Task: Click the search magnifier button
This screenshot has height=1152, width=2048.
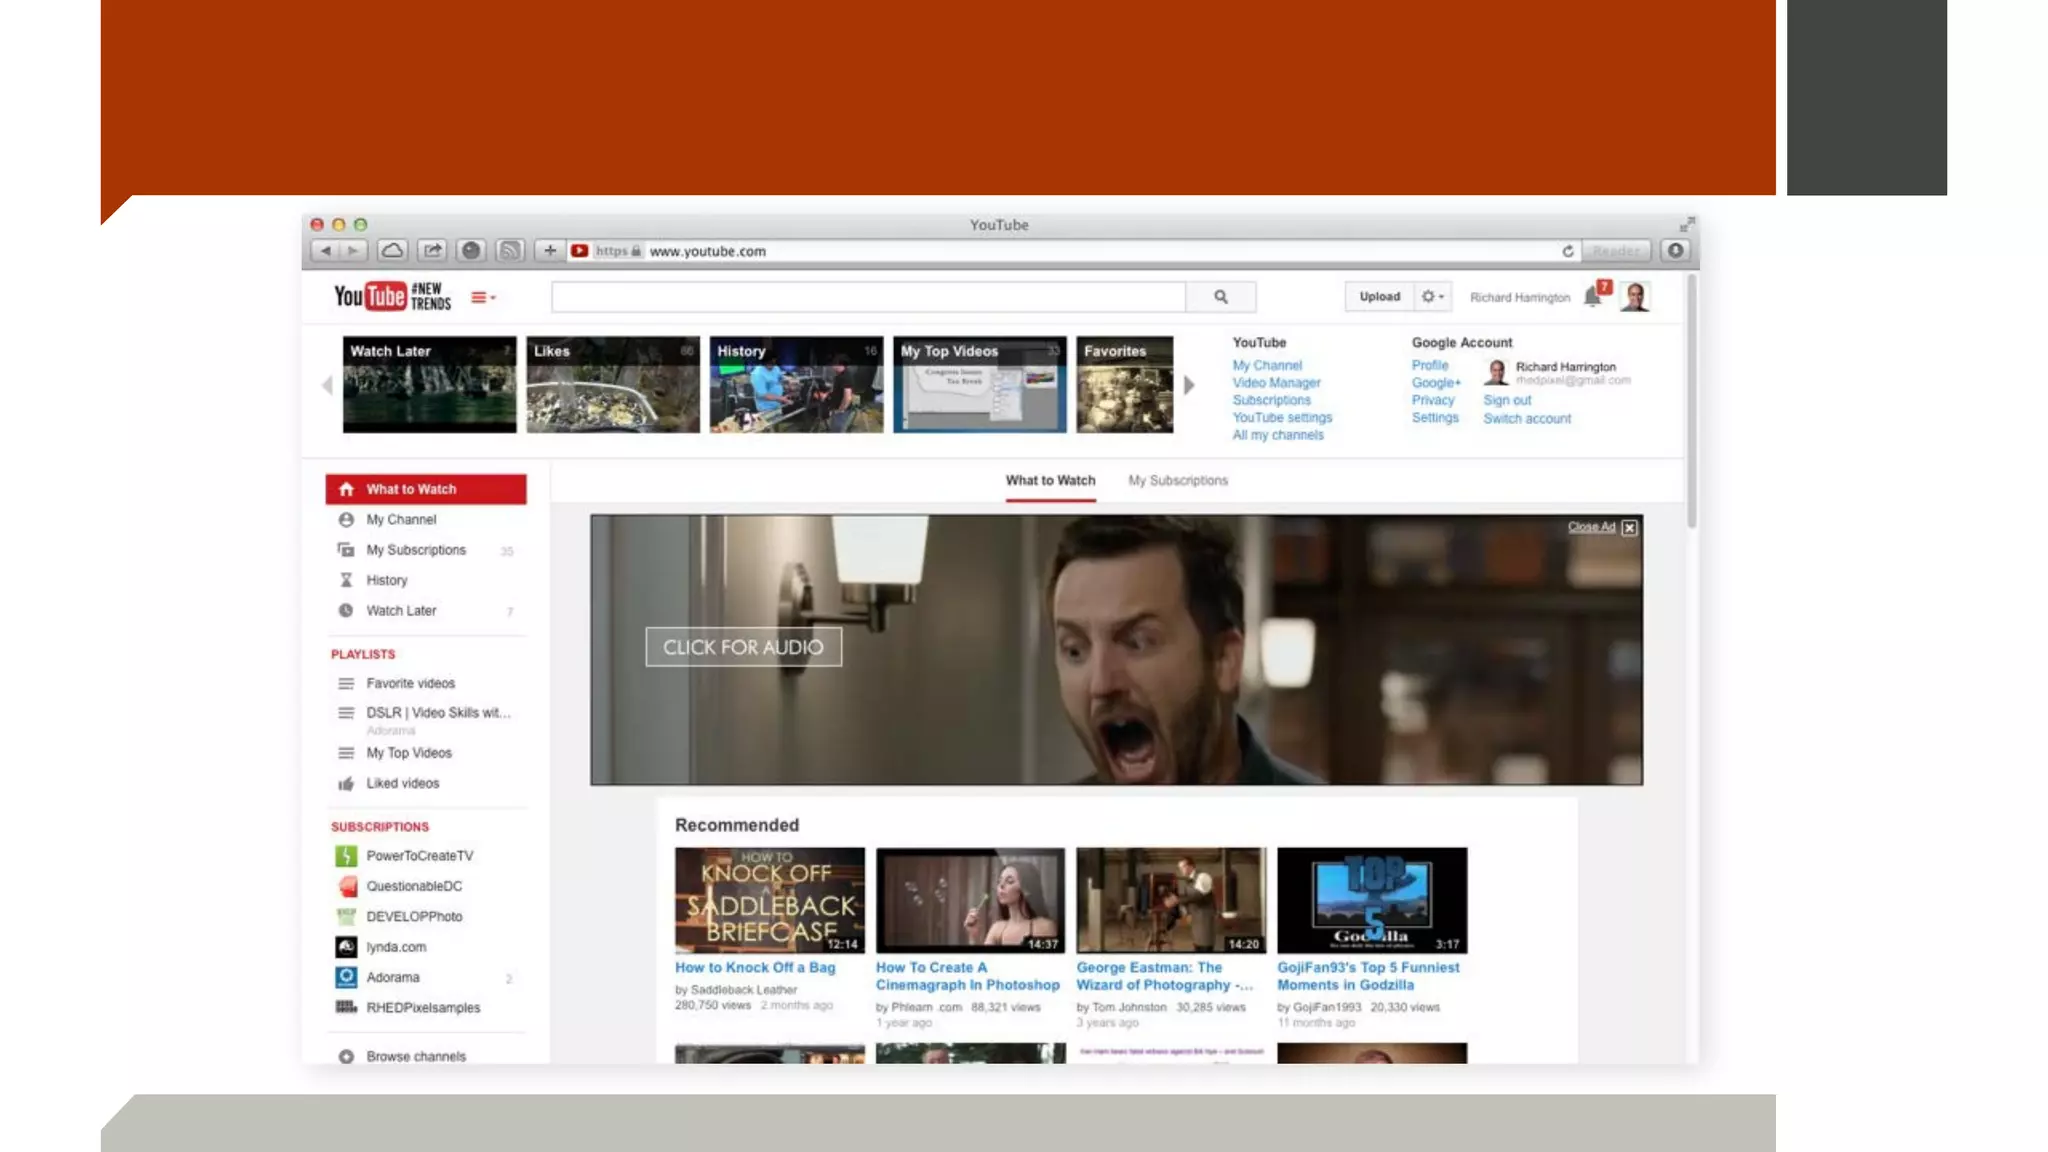Action: pyautogui.click(x=1220, y=297)
